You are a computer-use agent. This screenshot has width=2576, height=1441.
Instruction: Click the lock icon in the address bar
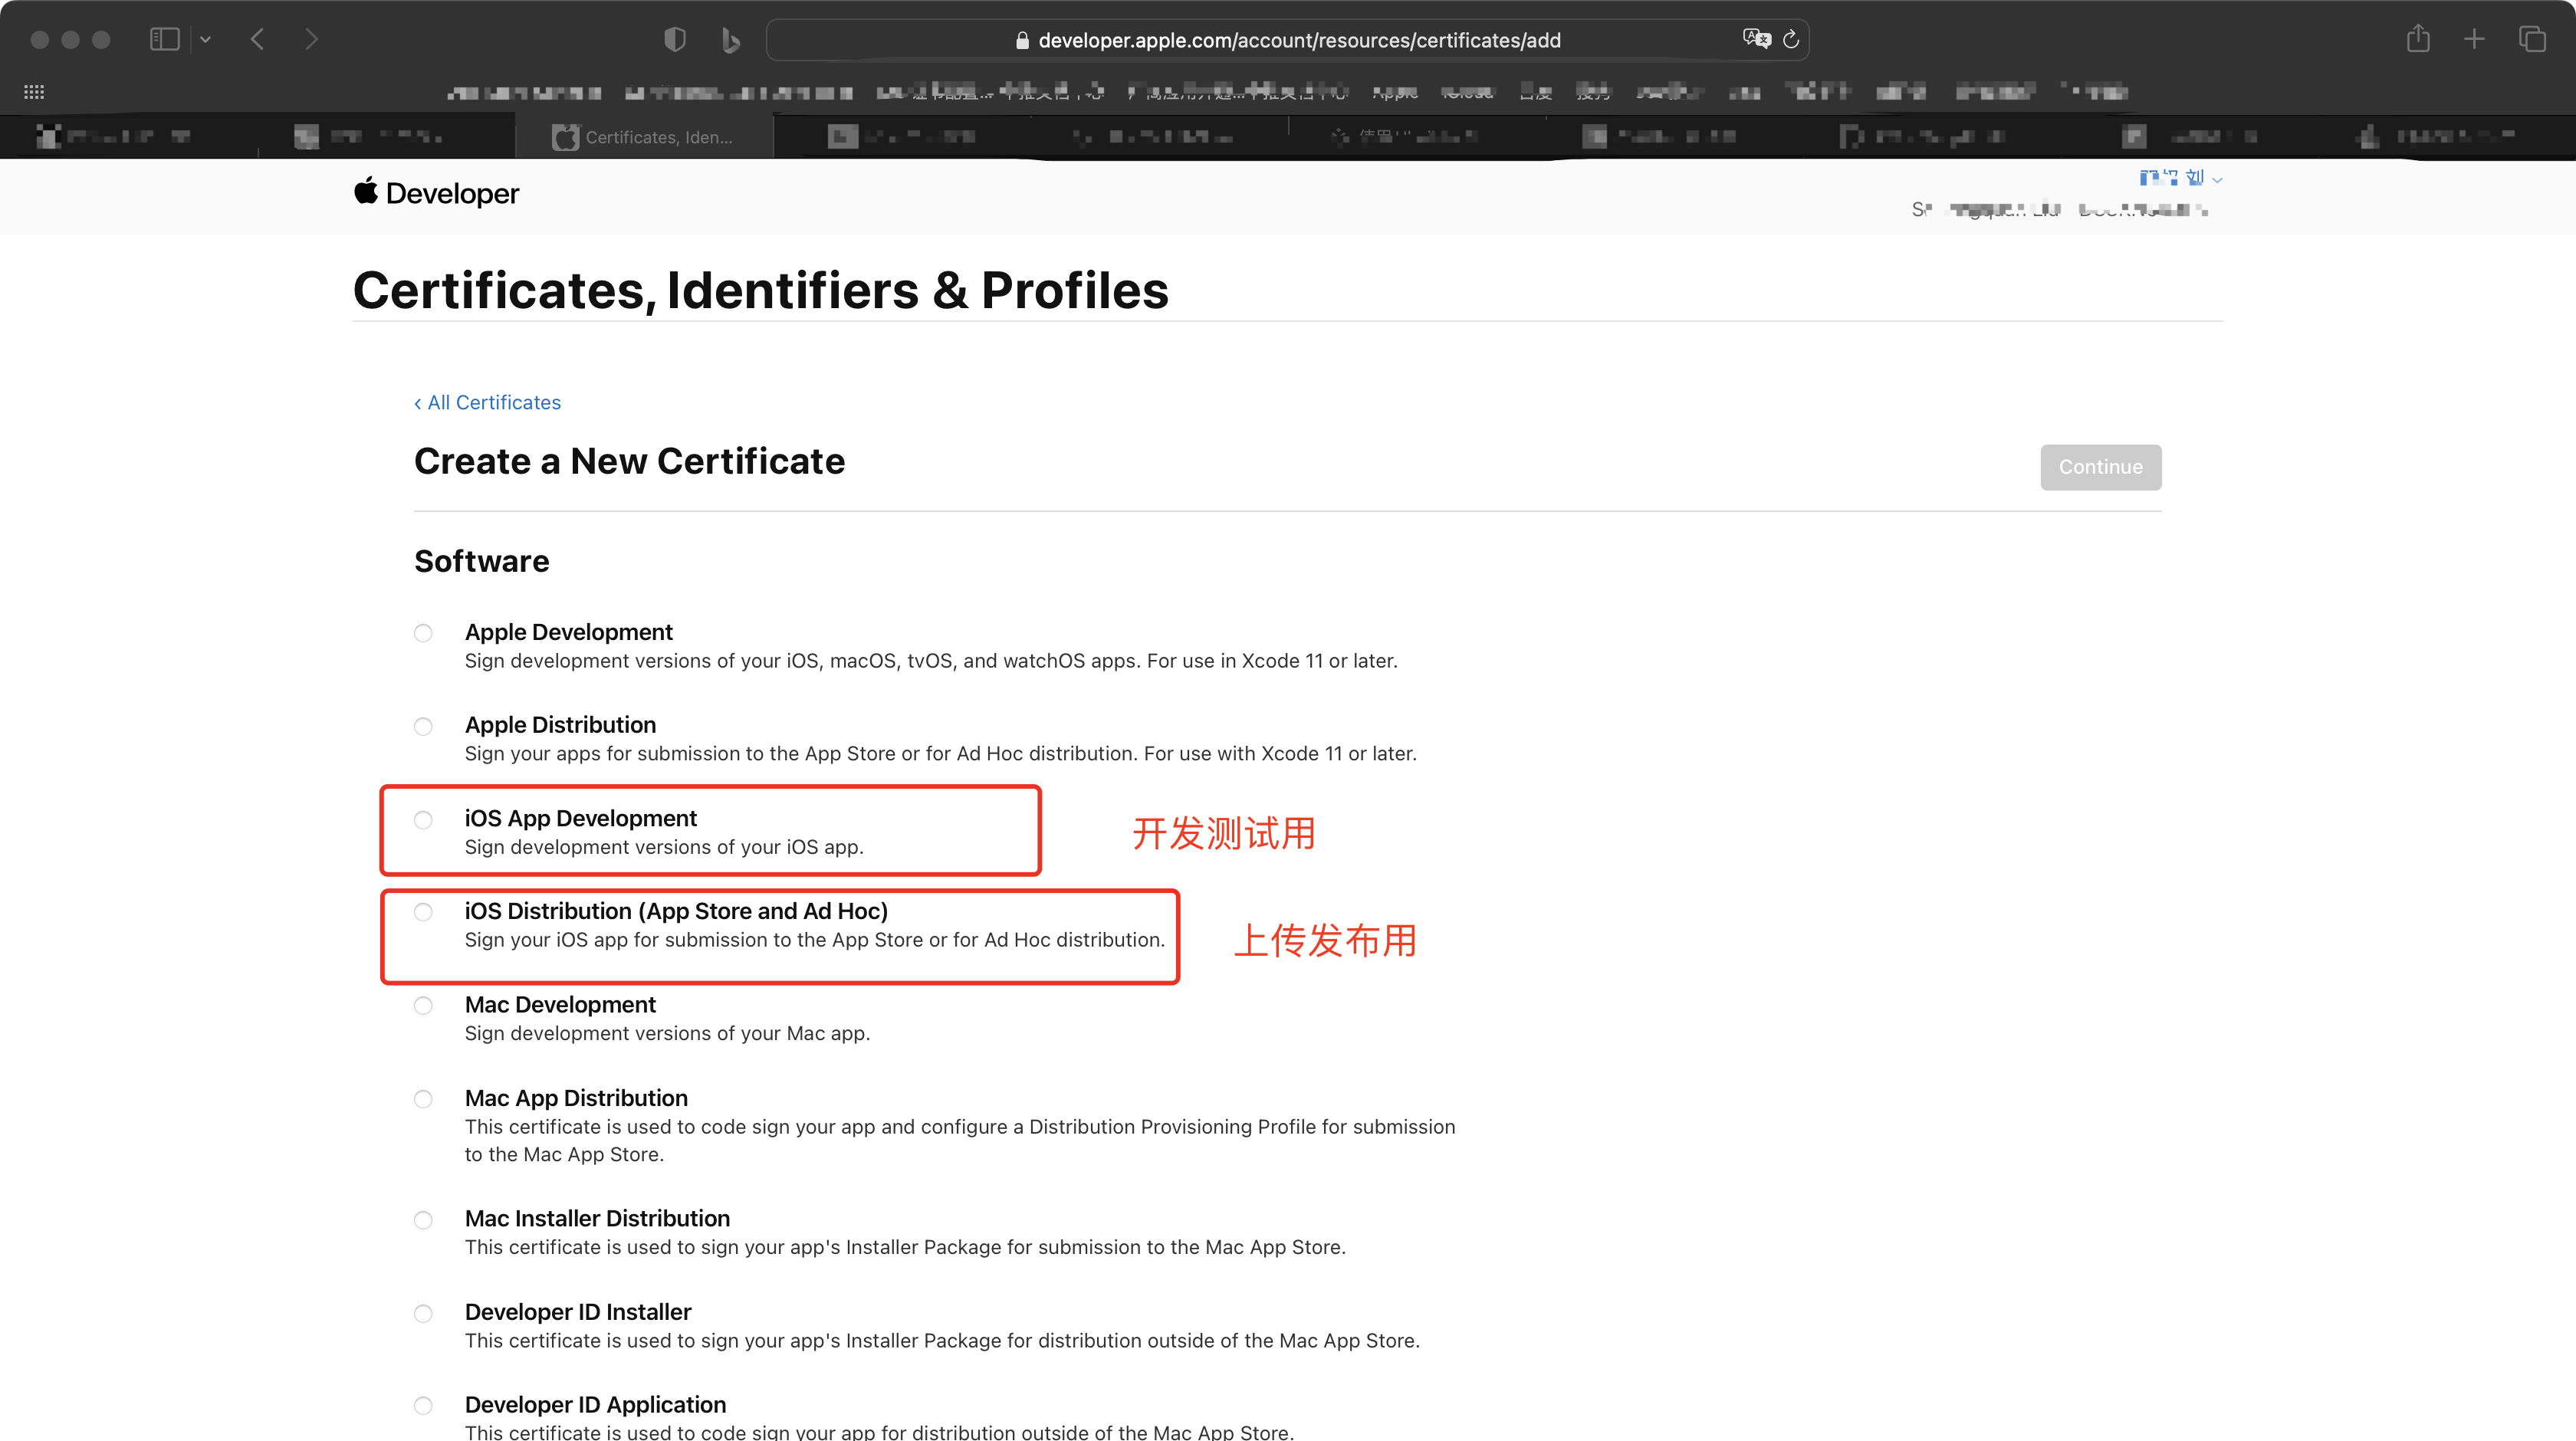(1021, 40)
